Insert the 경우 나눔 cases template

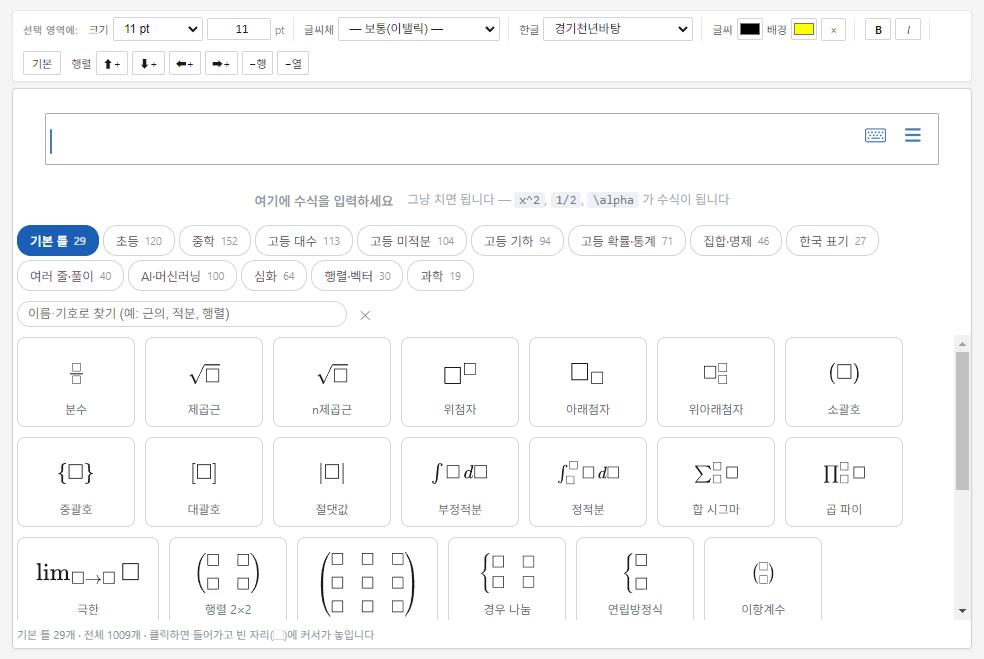click(x=507, y=579)
